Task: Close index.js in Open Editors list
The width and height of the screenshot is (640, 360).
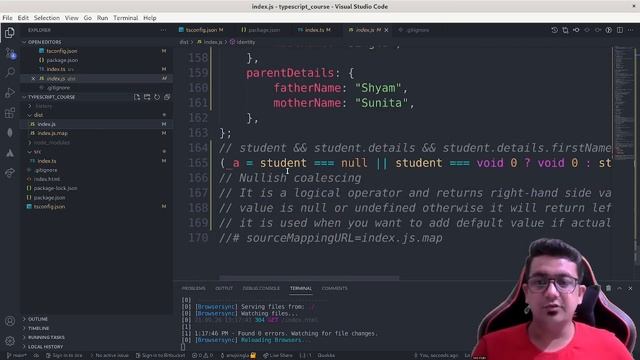Action: [33, 78]
